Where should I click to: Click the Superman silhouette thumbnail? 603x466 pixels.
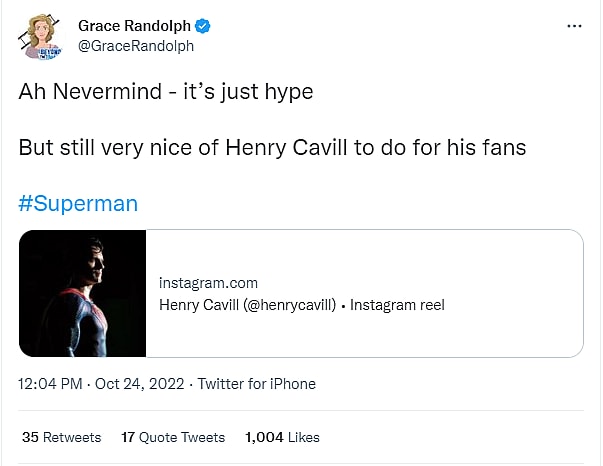(83, 293)
